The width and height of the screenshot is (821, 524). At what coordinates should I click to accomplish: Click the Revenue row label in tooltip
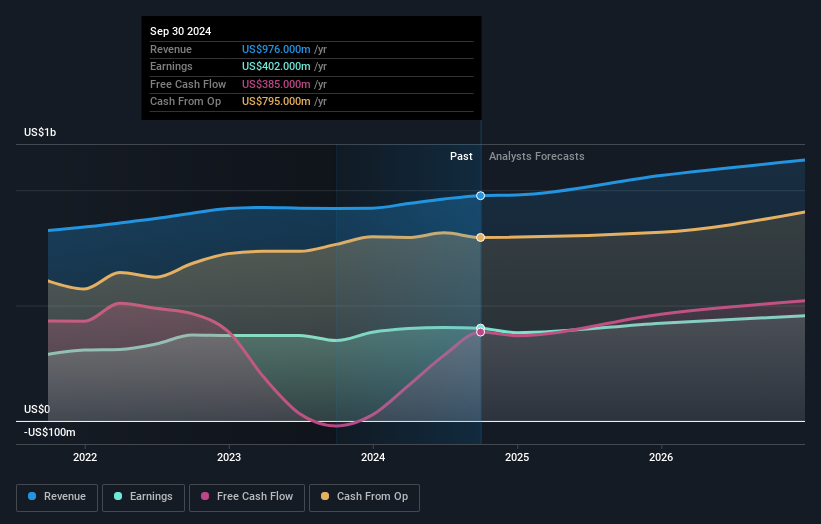(171, 49)
